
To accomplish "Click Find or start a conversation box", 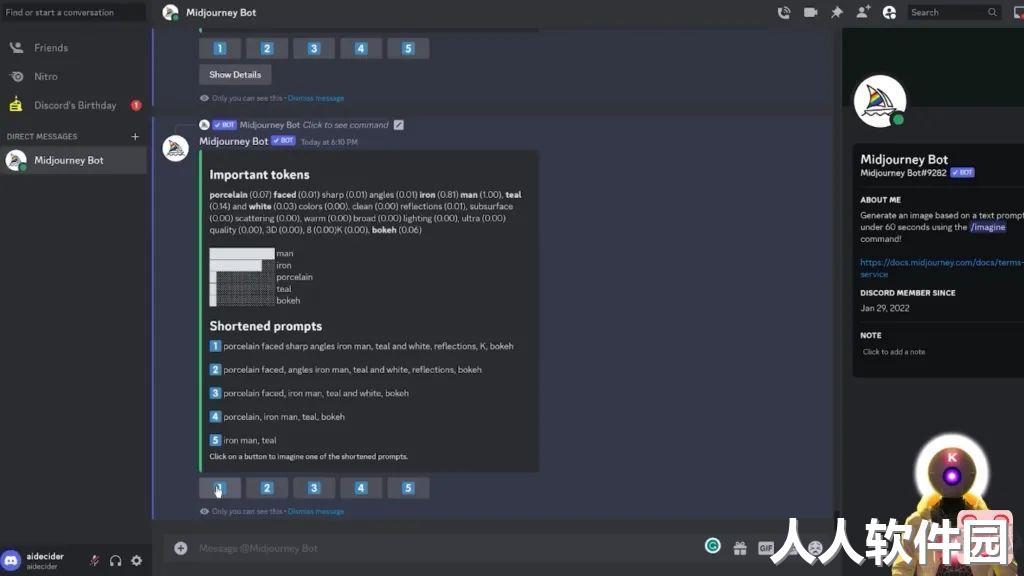I will point(73,12).
